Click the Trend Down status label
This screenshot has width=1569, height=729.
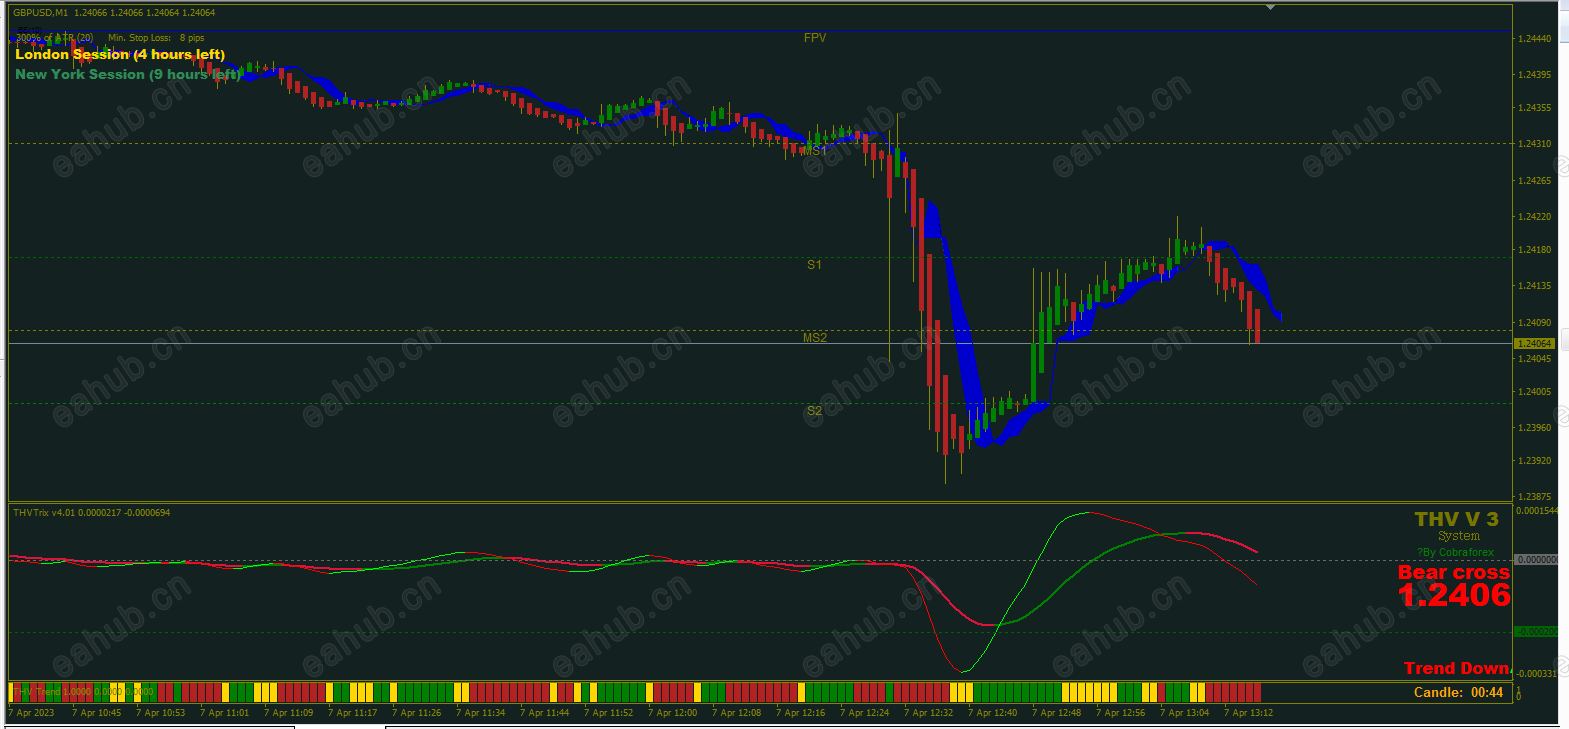coord(1457,668)
